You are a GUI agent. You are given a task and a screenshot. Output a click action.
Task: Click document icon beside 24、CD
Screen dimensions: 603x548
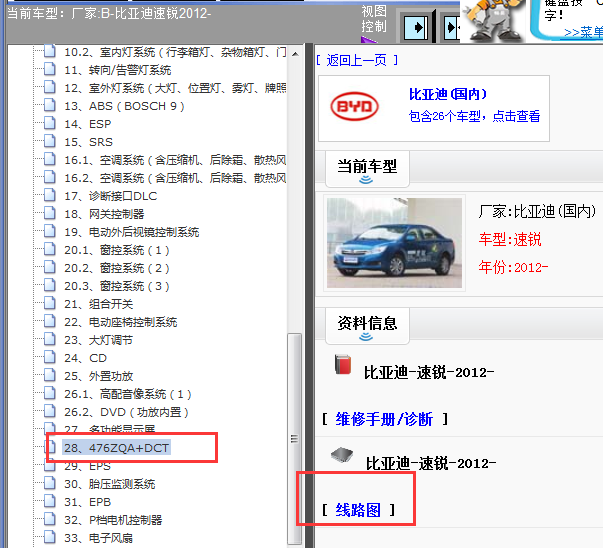click(50, 358)
